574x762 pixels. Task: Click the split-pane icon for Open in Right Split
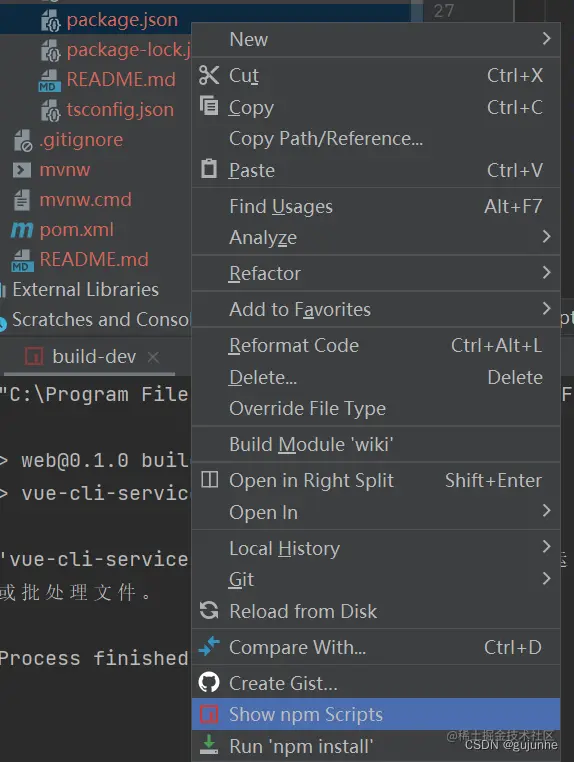[209, 479]
